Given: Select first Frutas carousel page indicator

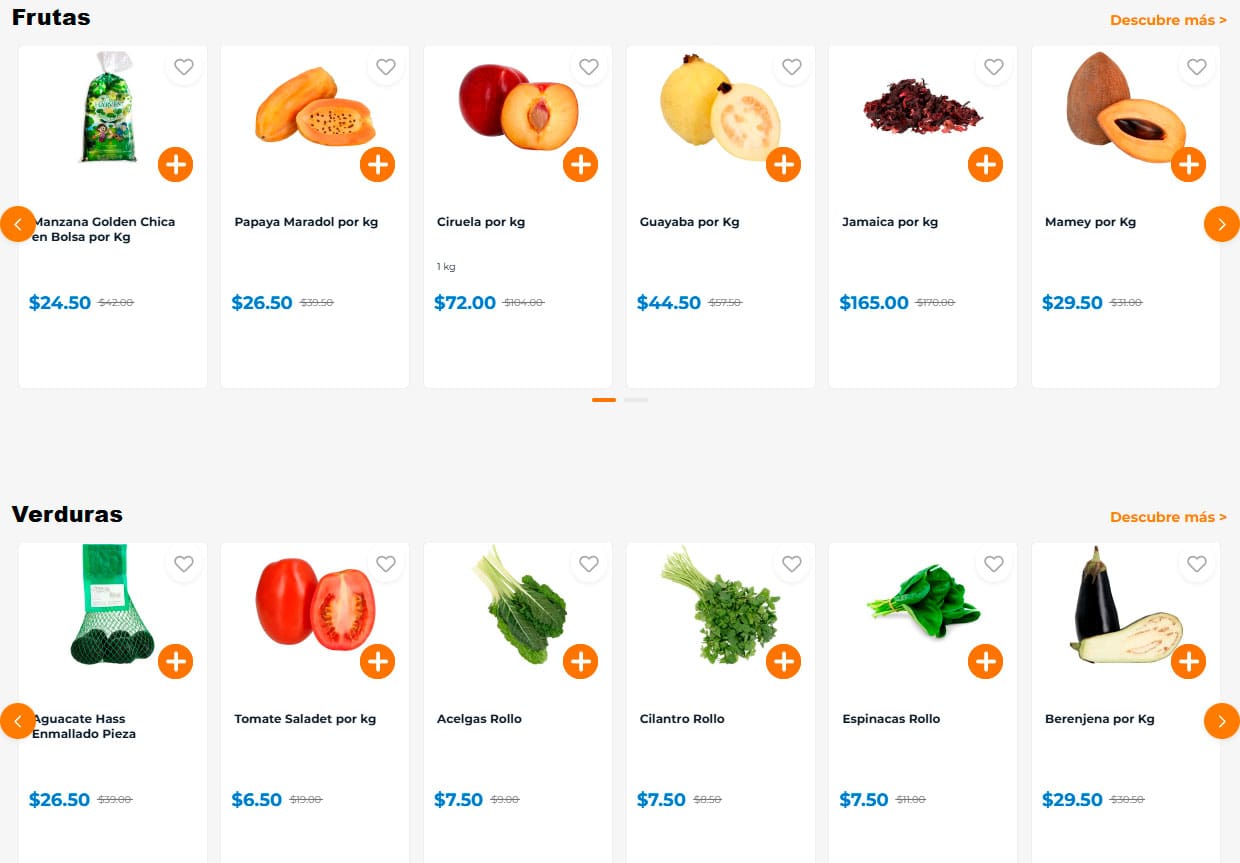Looking at the screenshot, I should click(x=604, y=400).
